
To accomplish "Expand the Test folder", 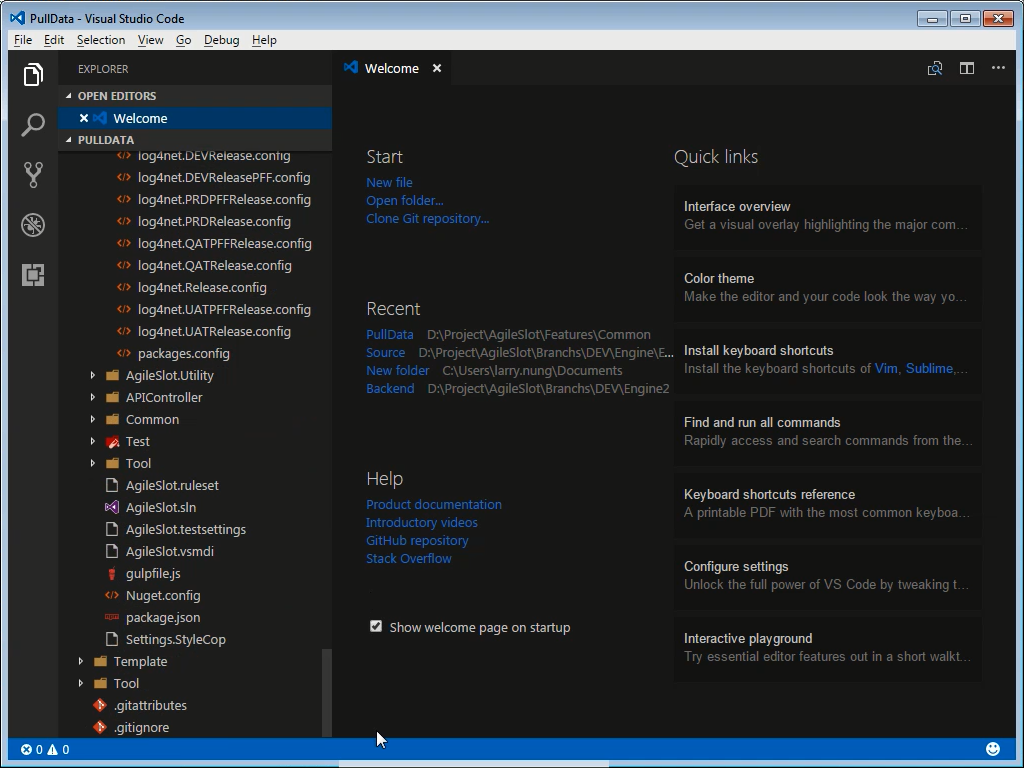I will (x=93, y=441).
